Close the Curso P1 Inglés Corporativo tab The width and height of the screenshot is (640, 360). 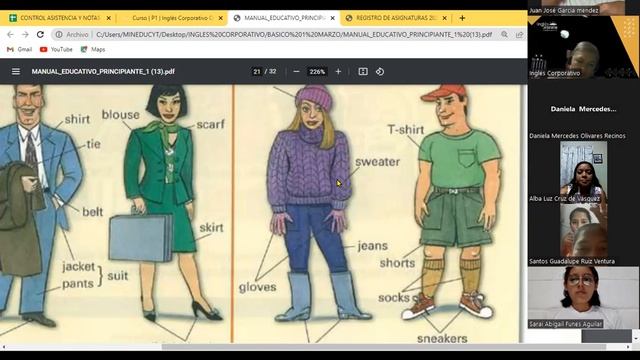[221, 18]
